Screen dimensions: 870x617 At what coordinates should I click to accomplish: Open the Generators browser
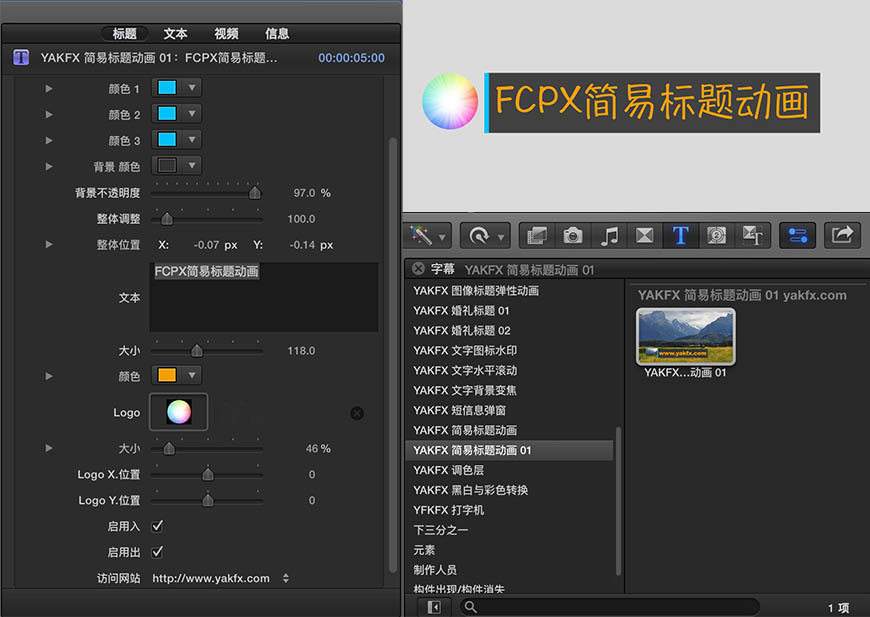[716, 236]
